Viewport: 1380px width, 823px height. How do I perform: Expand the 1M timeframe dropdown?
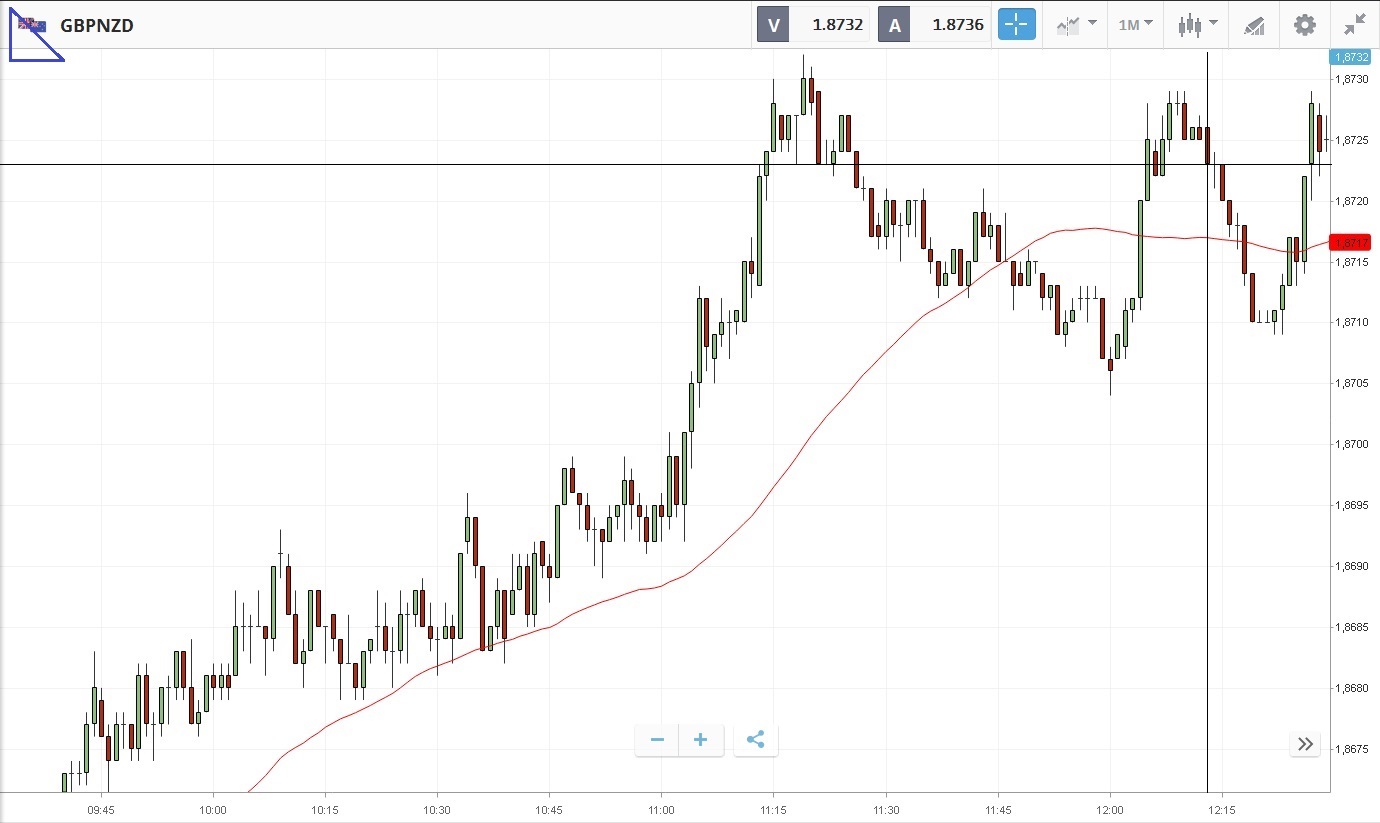(x=1135, y=25)
